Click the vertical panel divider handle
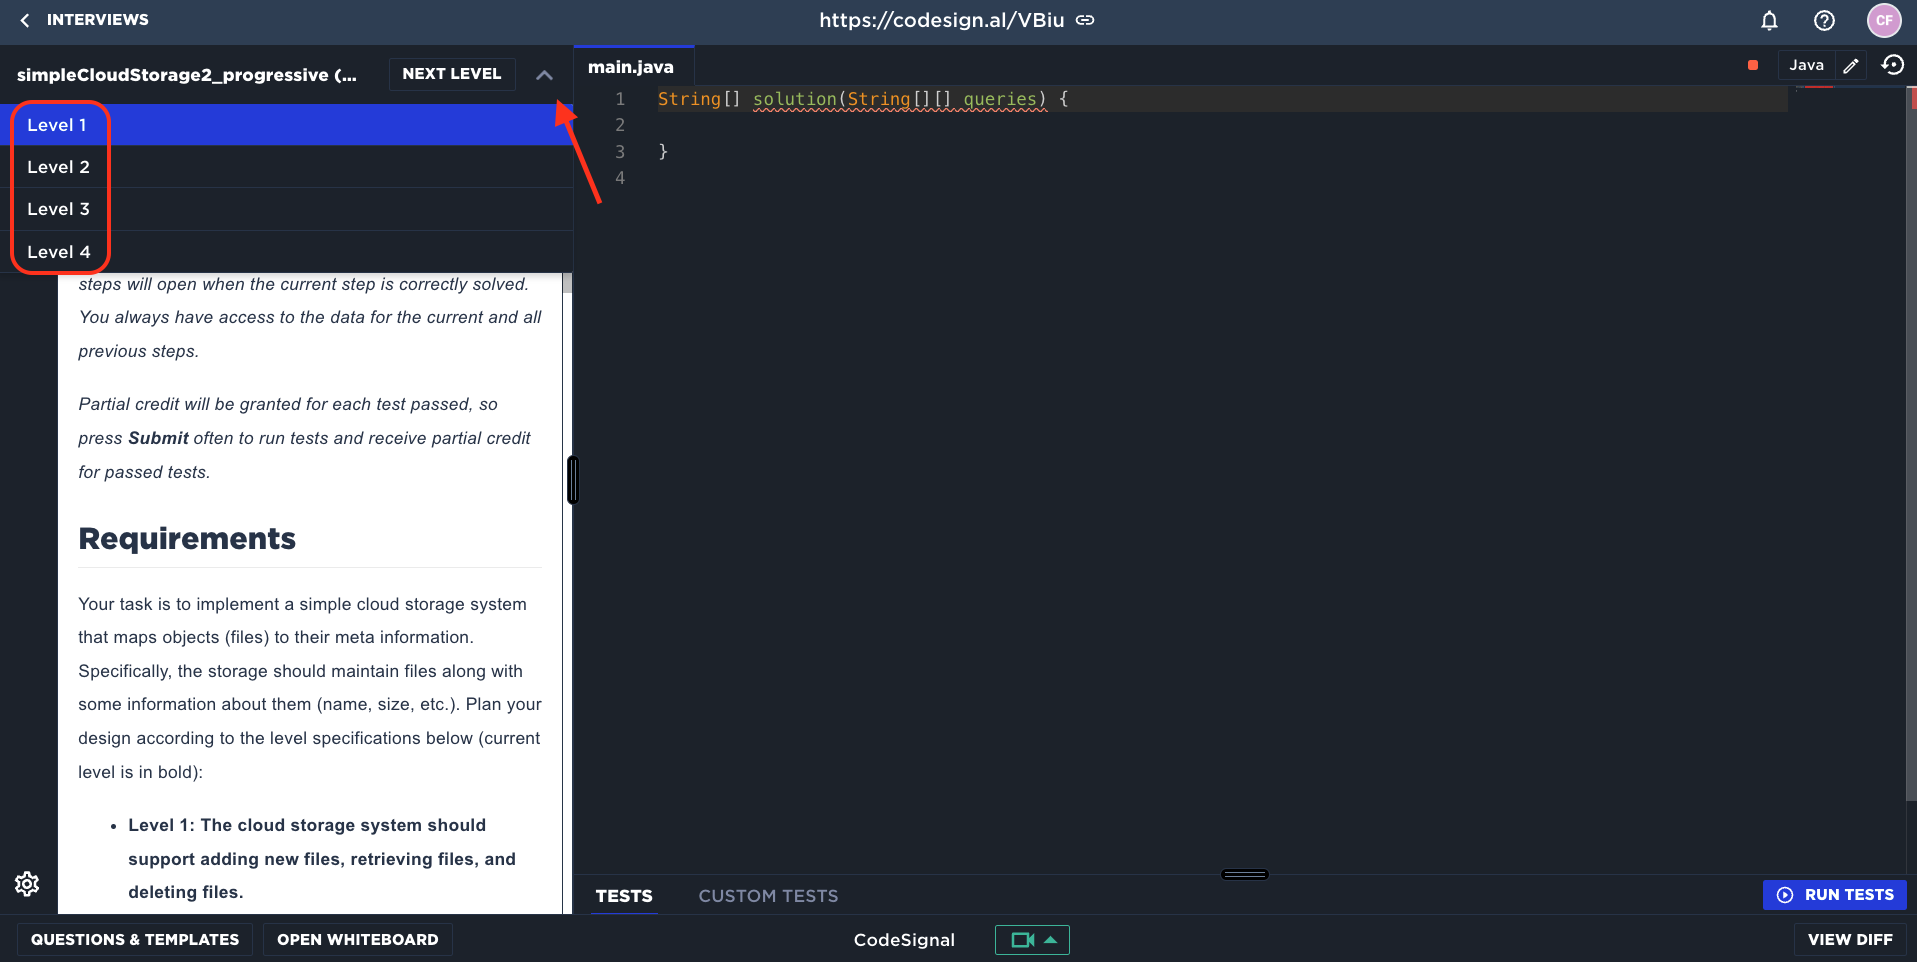This screenshot has height=962, width=1917. click(573, 480)
